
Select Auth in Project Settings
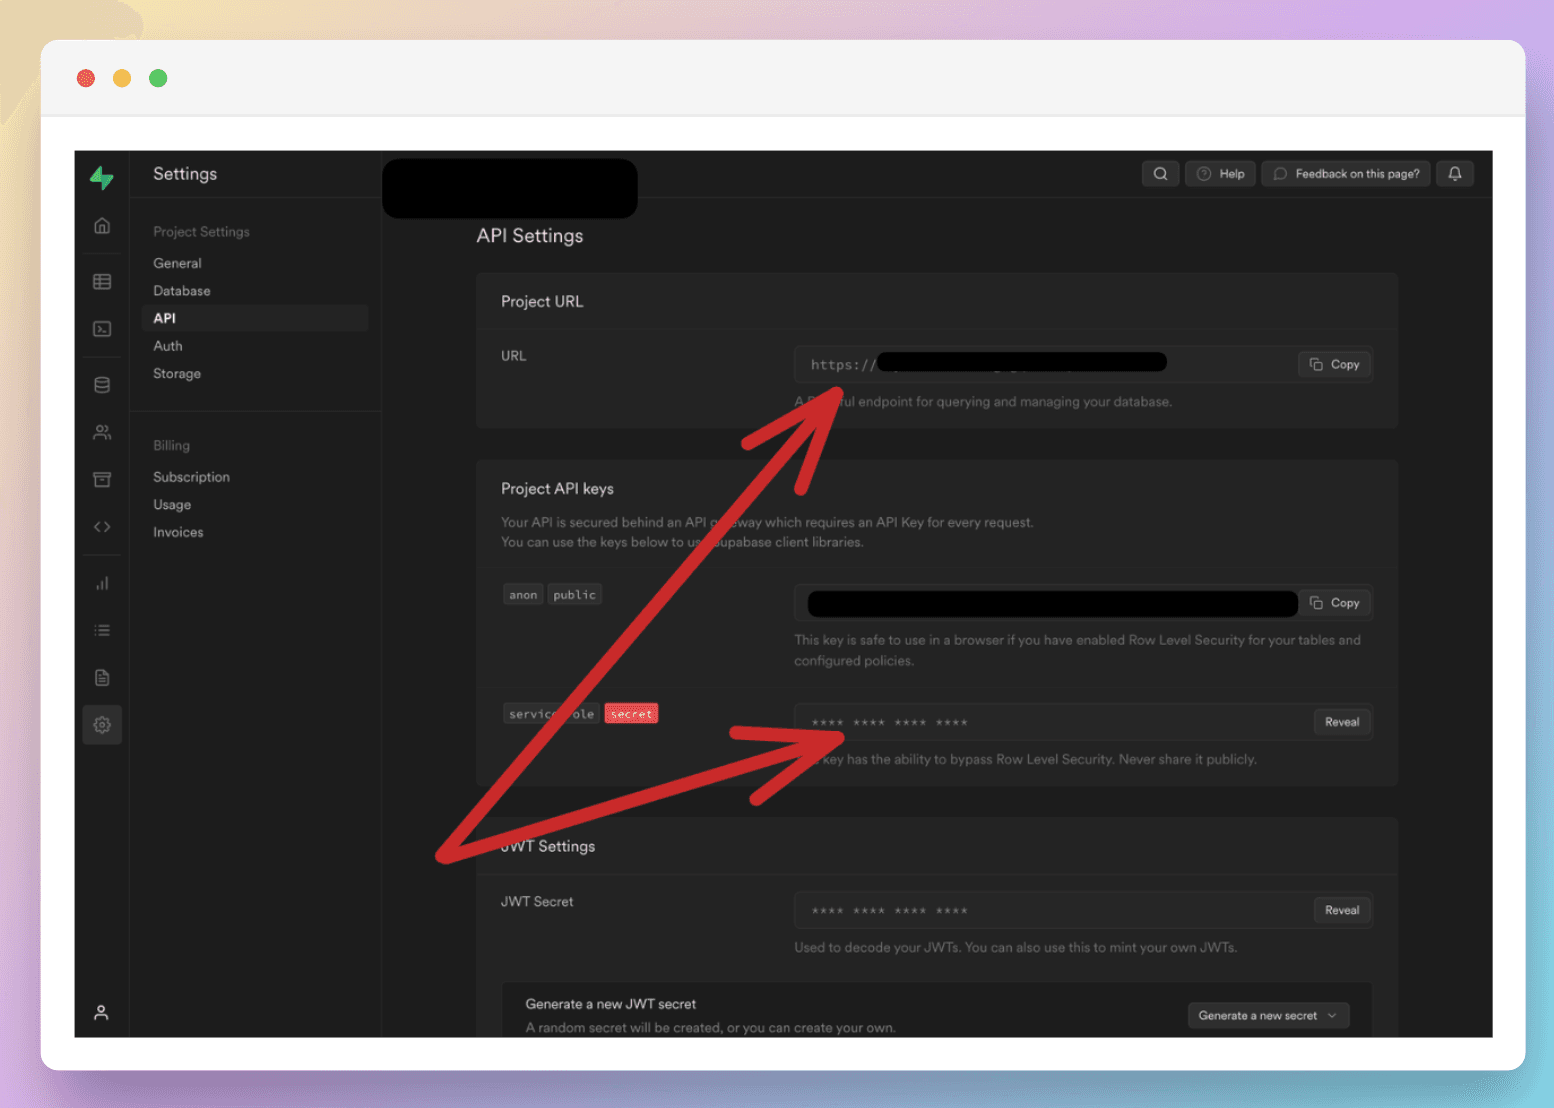(168, 346)
